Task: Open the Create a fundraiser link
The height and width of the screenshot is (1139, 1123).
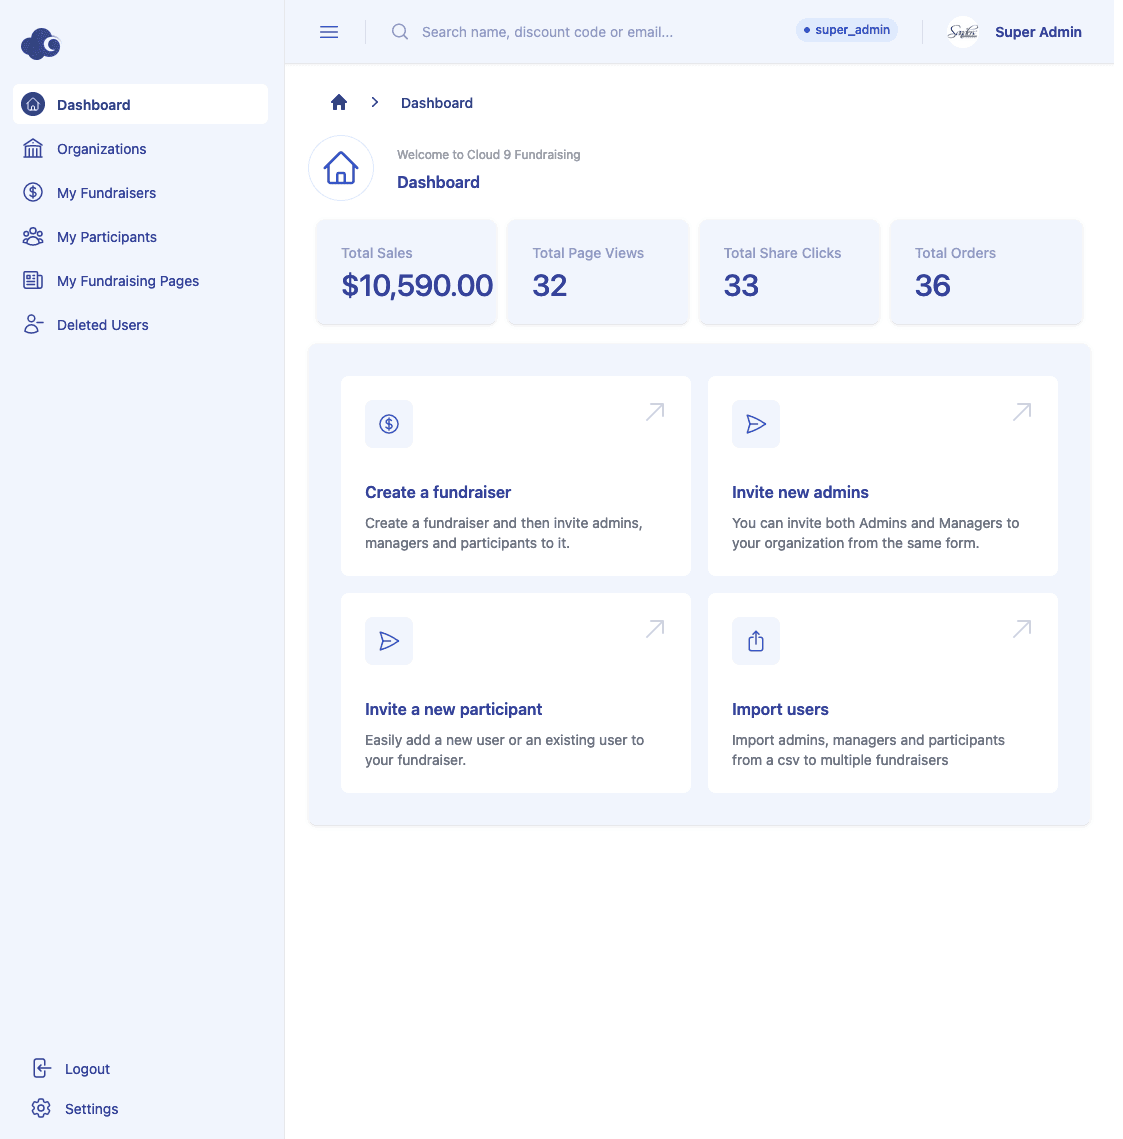Action: (438, 492)
